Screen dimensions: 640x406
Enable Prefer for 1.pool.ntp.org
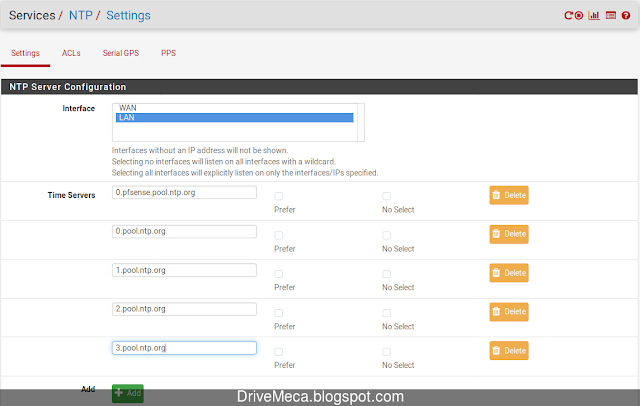(x=279, y=274)
